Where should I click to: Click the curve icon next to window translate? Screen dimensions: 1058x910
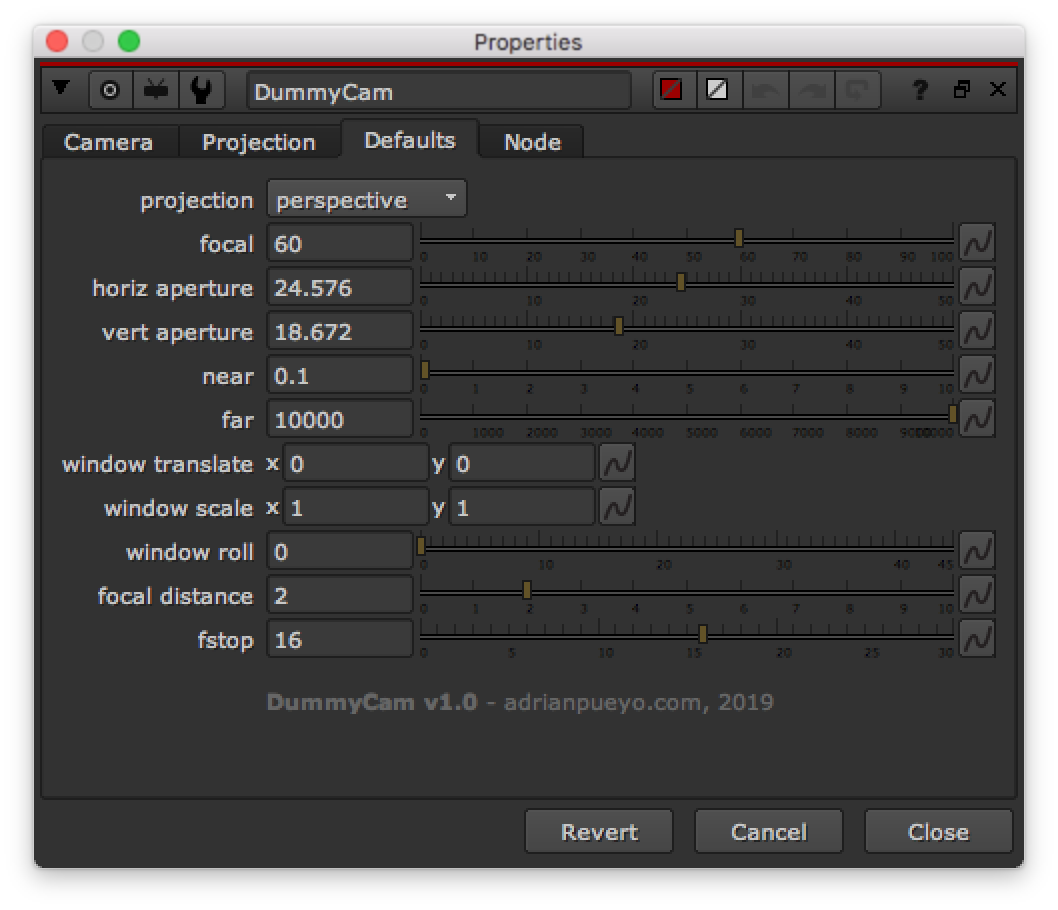coord(617,462)
